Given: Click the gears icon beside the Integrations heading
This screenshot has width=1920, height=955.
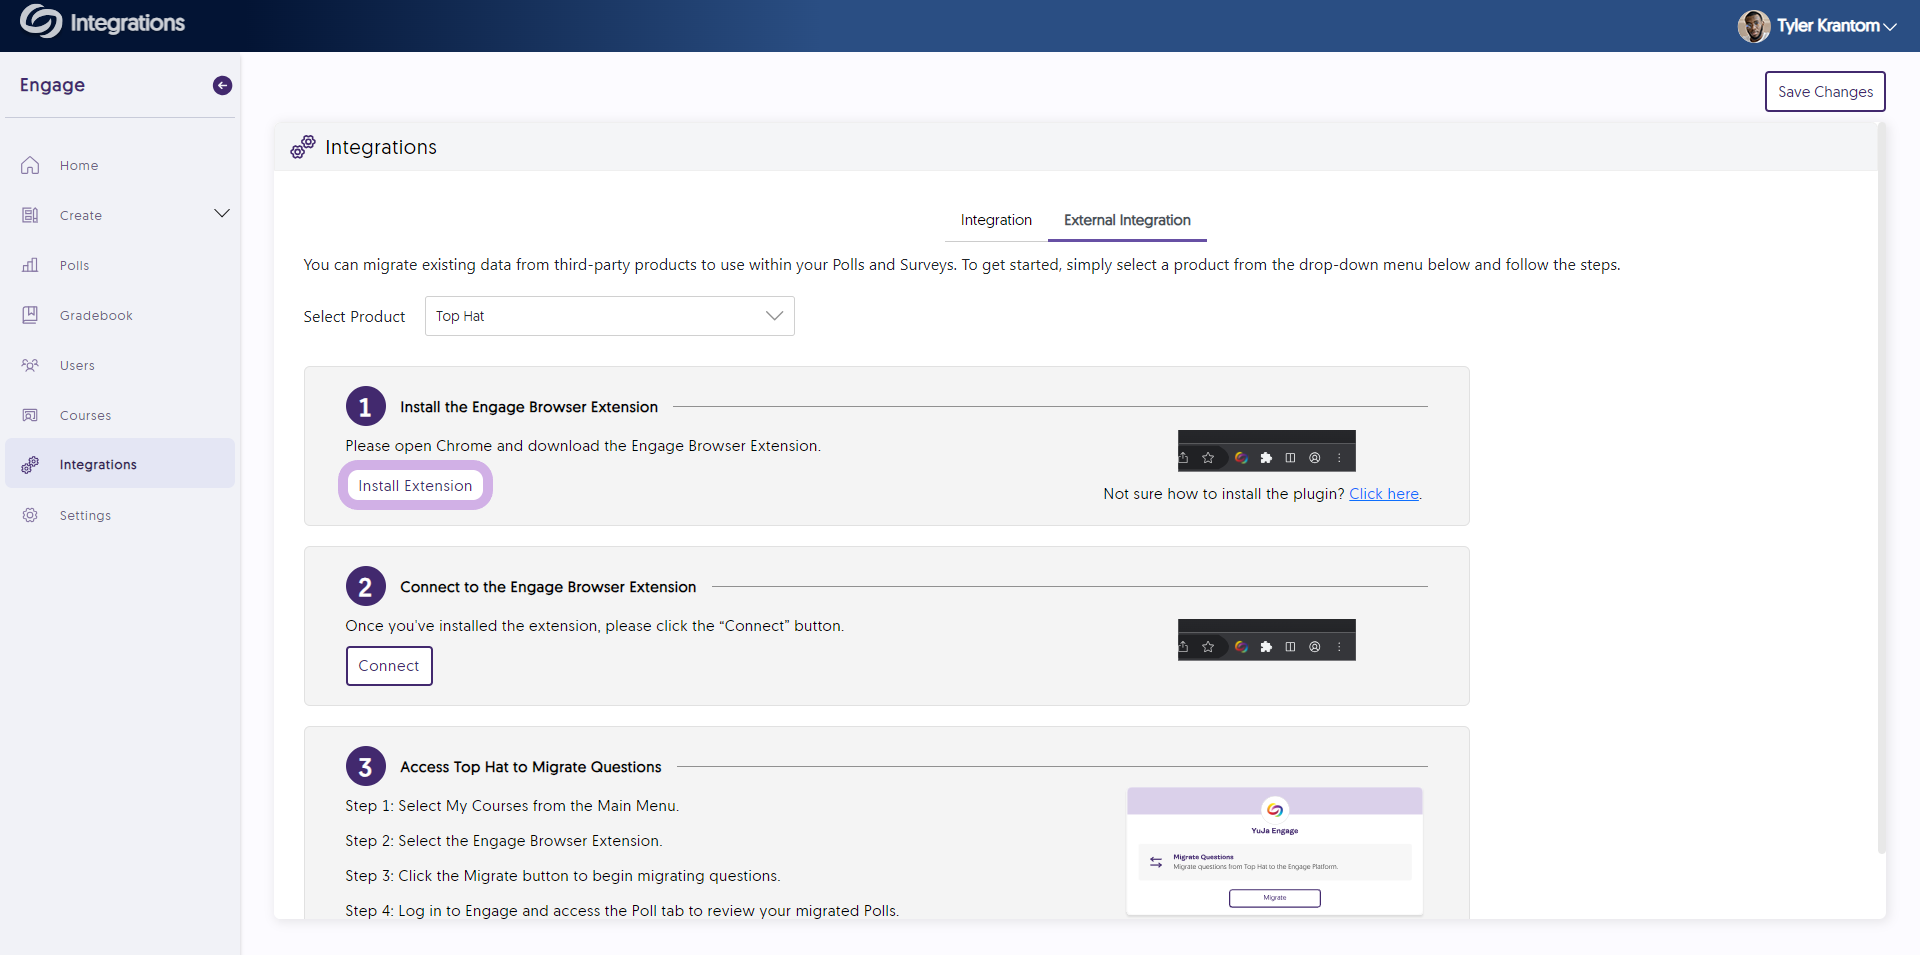Looking at the screenshot, I should pos(303,147).
